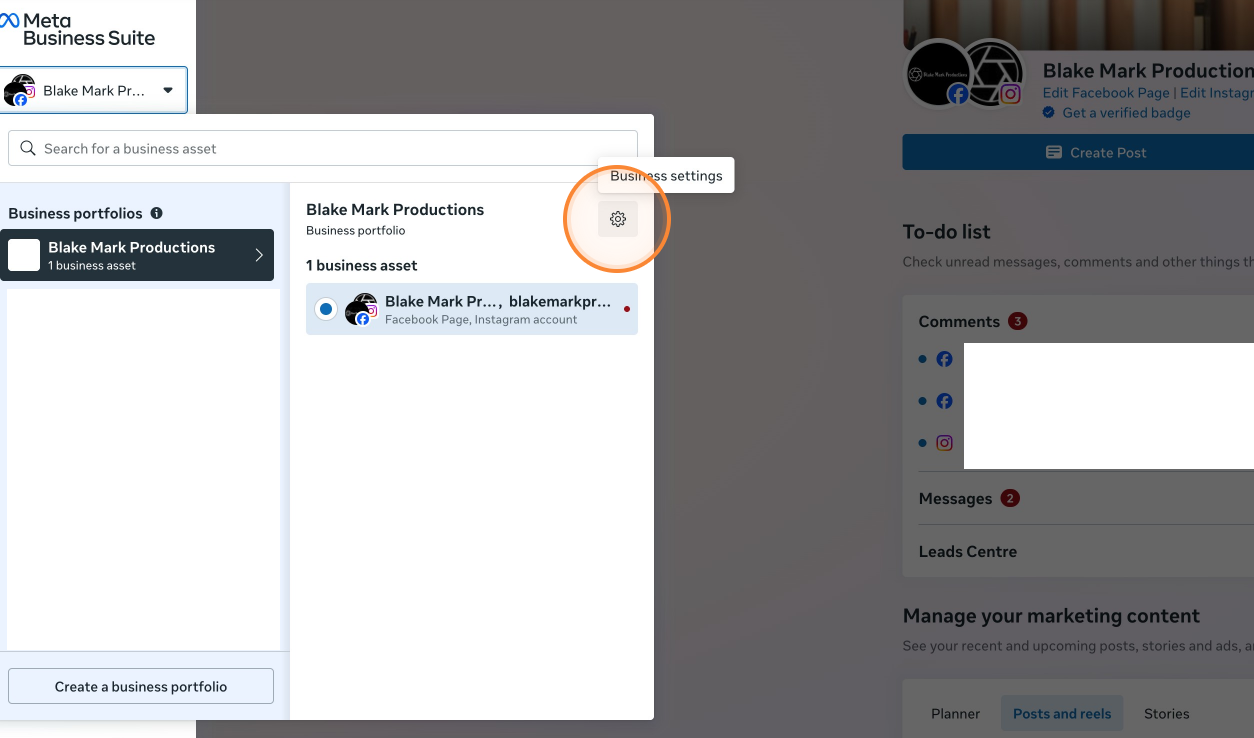1254x738 pixels.
Task: Switch to the Stories tab
Action: click(1166, 713)
